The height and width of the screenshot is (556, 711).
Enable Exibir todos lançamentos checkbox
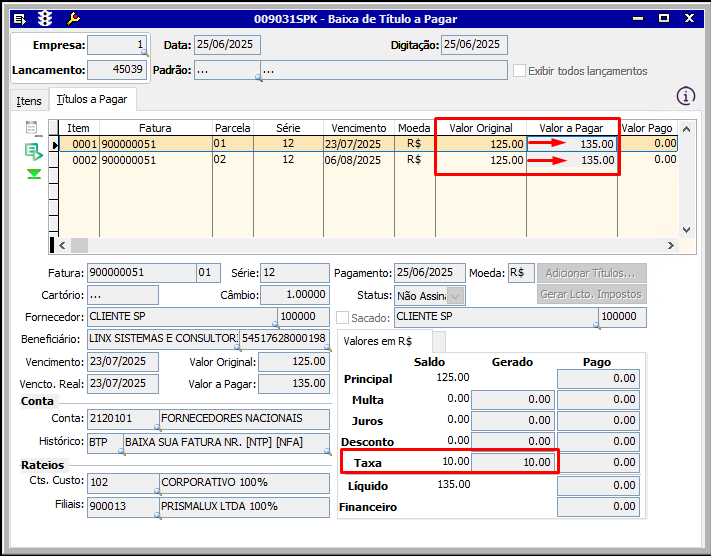point(519,71)
